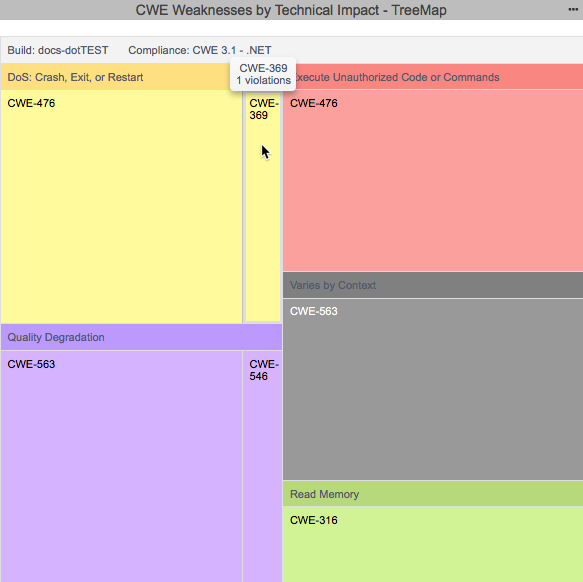583x582 pixels.
Task: Click the gray CWE-563 tile
Action: (x=433, y=389)
